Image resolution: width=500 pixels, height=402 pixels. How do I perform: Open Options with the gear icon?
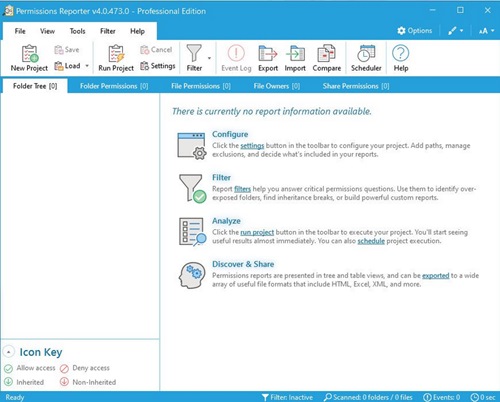(415, 31)
